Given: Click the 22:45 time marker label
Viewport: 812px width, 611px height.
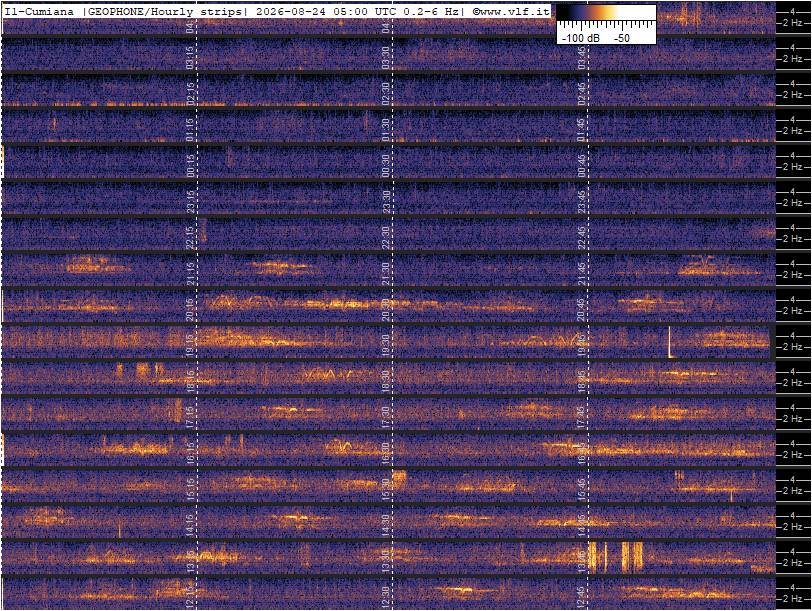Looking at the screenshot, I should point(582,238).
